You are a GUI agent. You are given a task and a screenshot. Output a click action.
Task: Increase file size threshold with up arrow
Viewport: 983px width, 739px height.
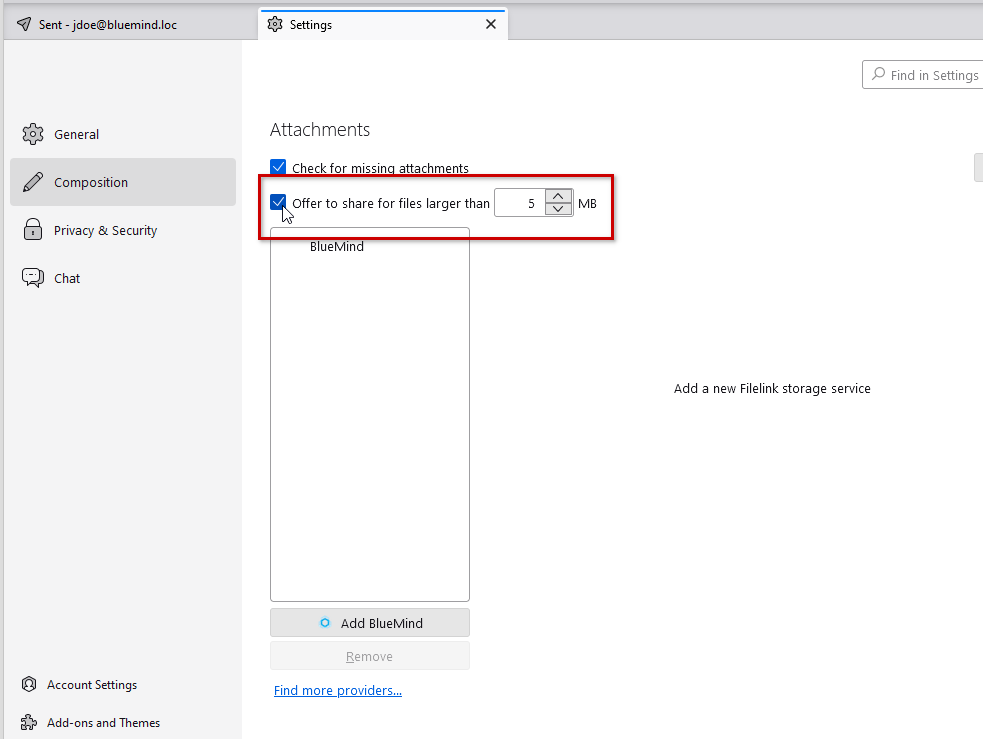click(559, 196)
